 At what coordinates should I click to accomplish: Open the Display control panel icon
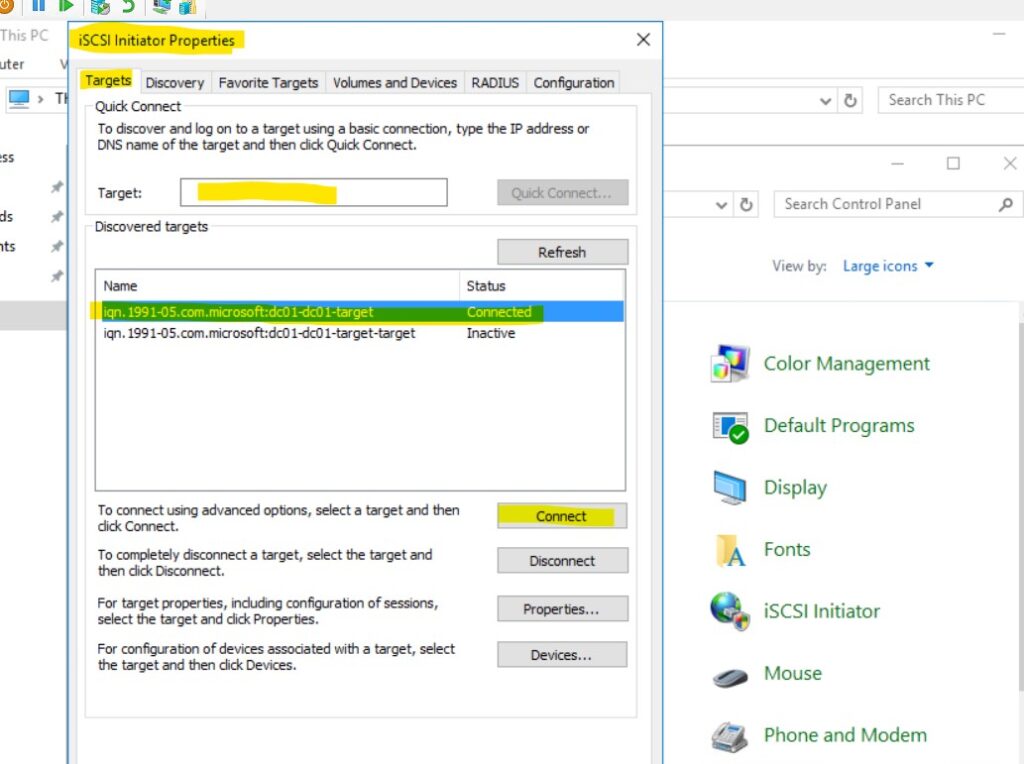(729, 488)
